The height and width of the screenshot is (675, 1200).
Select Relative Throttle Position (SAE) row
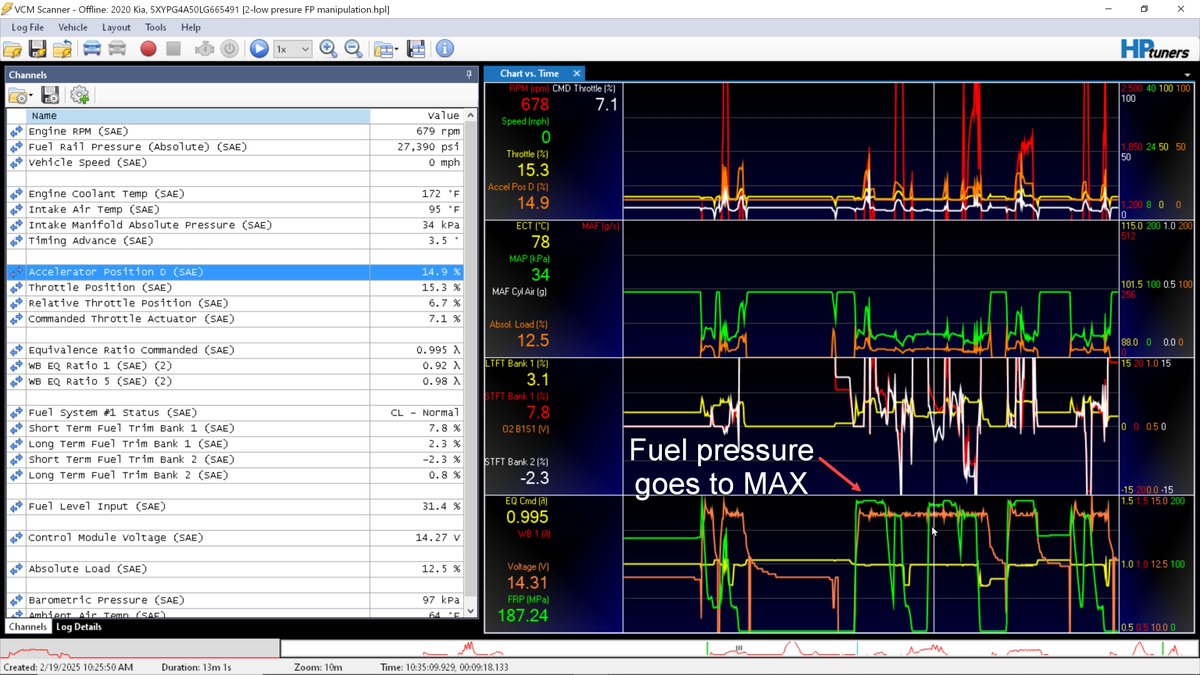point(235,303)
